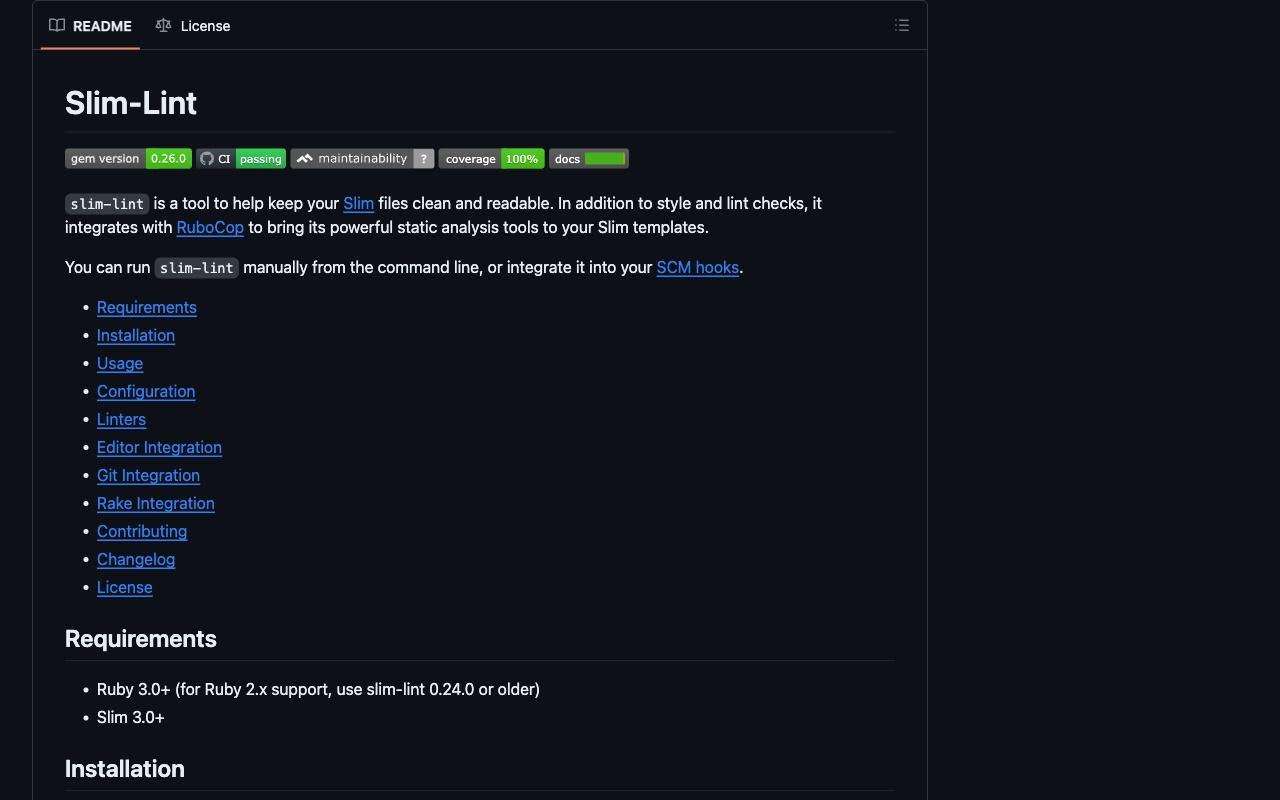Click the Requirements section heading
Screen dimensions: 1280x800
141,639
